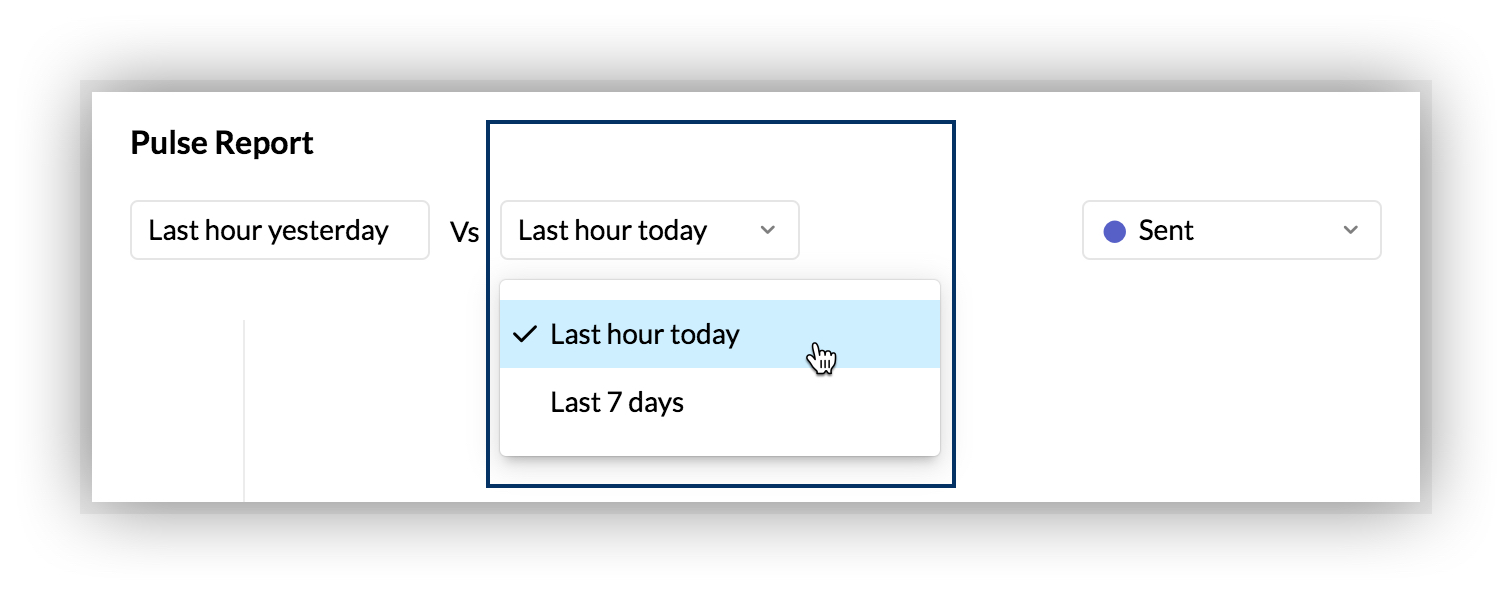Click the vertical chart axis line

(244, 410)
